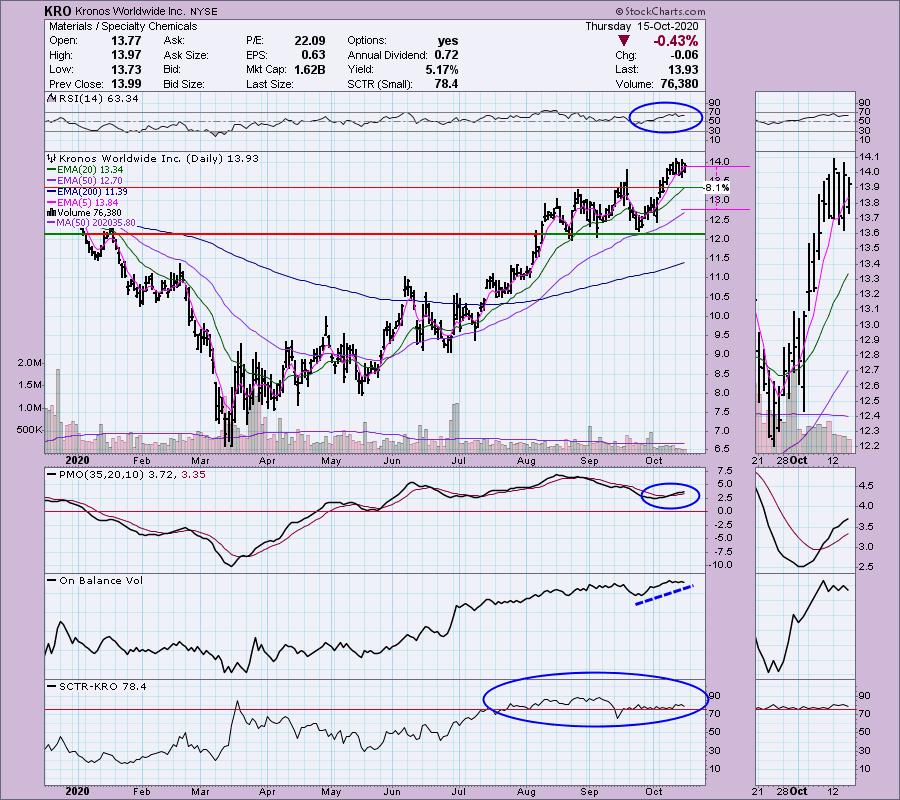900x800 pixels.
Task: Click the EMA(200) 11.39 legend entry
Action: tap(92, 192)
